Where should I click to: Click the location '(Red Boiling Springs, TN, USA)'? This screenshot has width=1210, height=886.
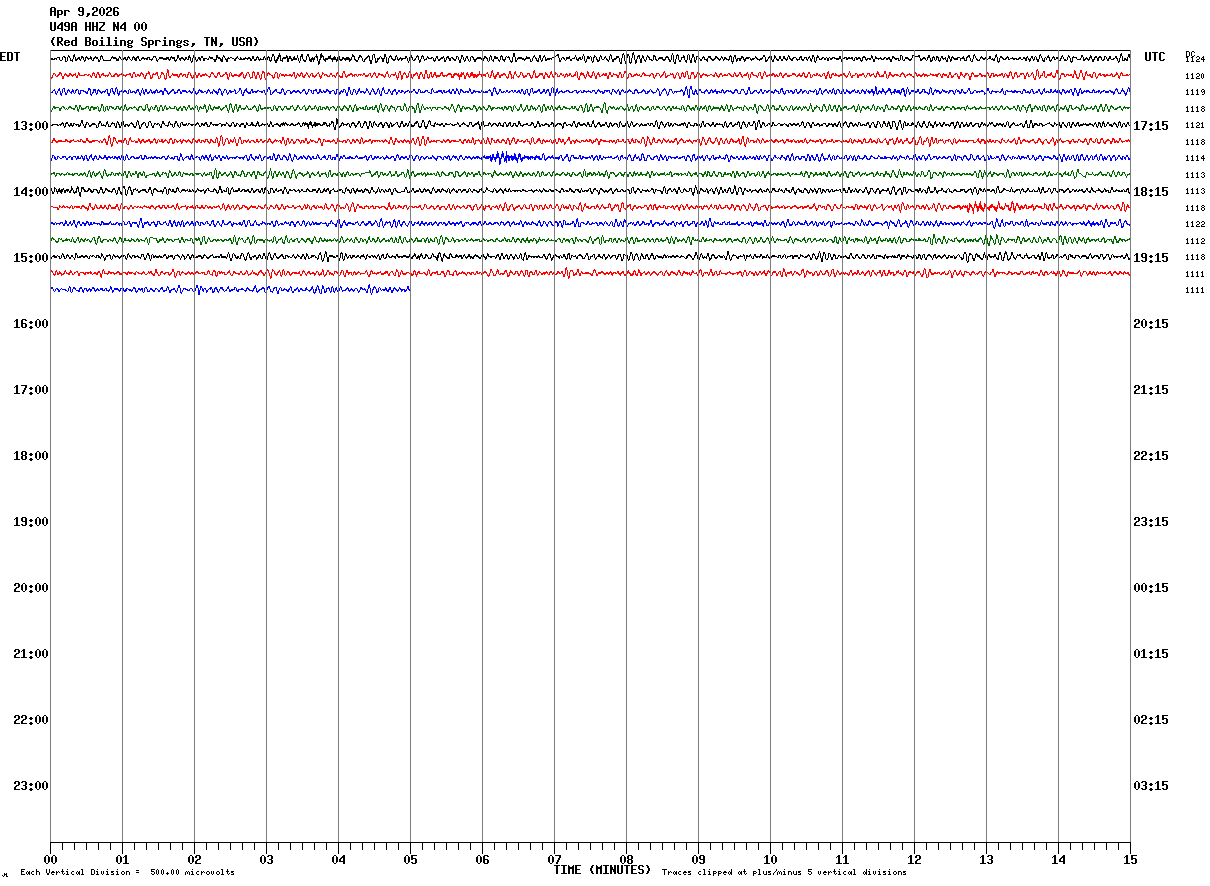pos(154,42)
